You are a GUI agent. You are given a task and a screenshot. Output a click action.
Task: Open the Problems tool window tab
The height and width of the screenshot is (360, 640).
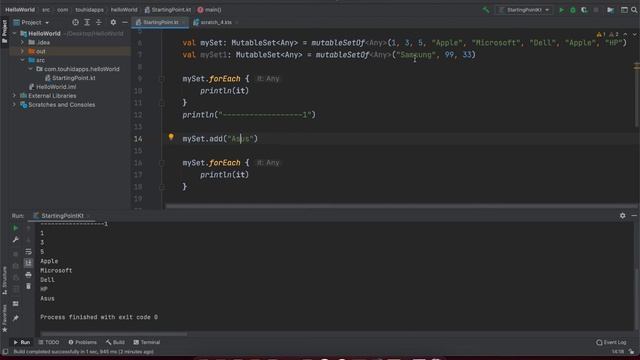(x=82, y=342)
